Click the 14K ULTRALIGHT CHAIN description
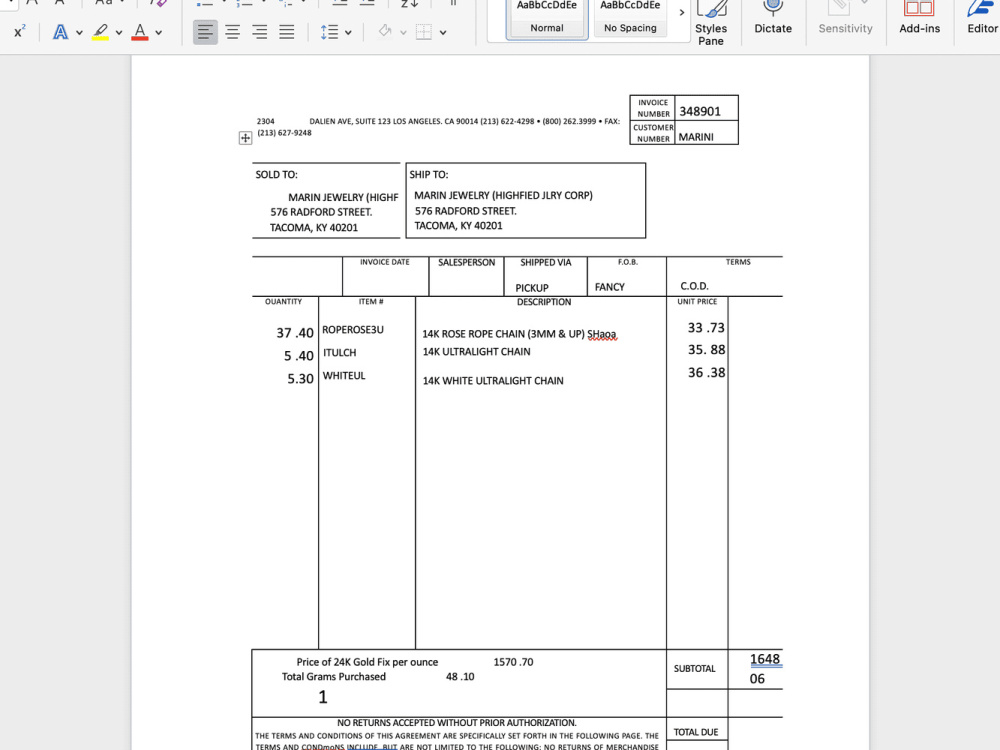This screenshot has width=1000, height=750. coord(476,351)
